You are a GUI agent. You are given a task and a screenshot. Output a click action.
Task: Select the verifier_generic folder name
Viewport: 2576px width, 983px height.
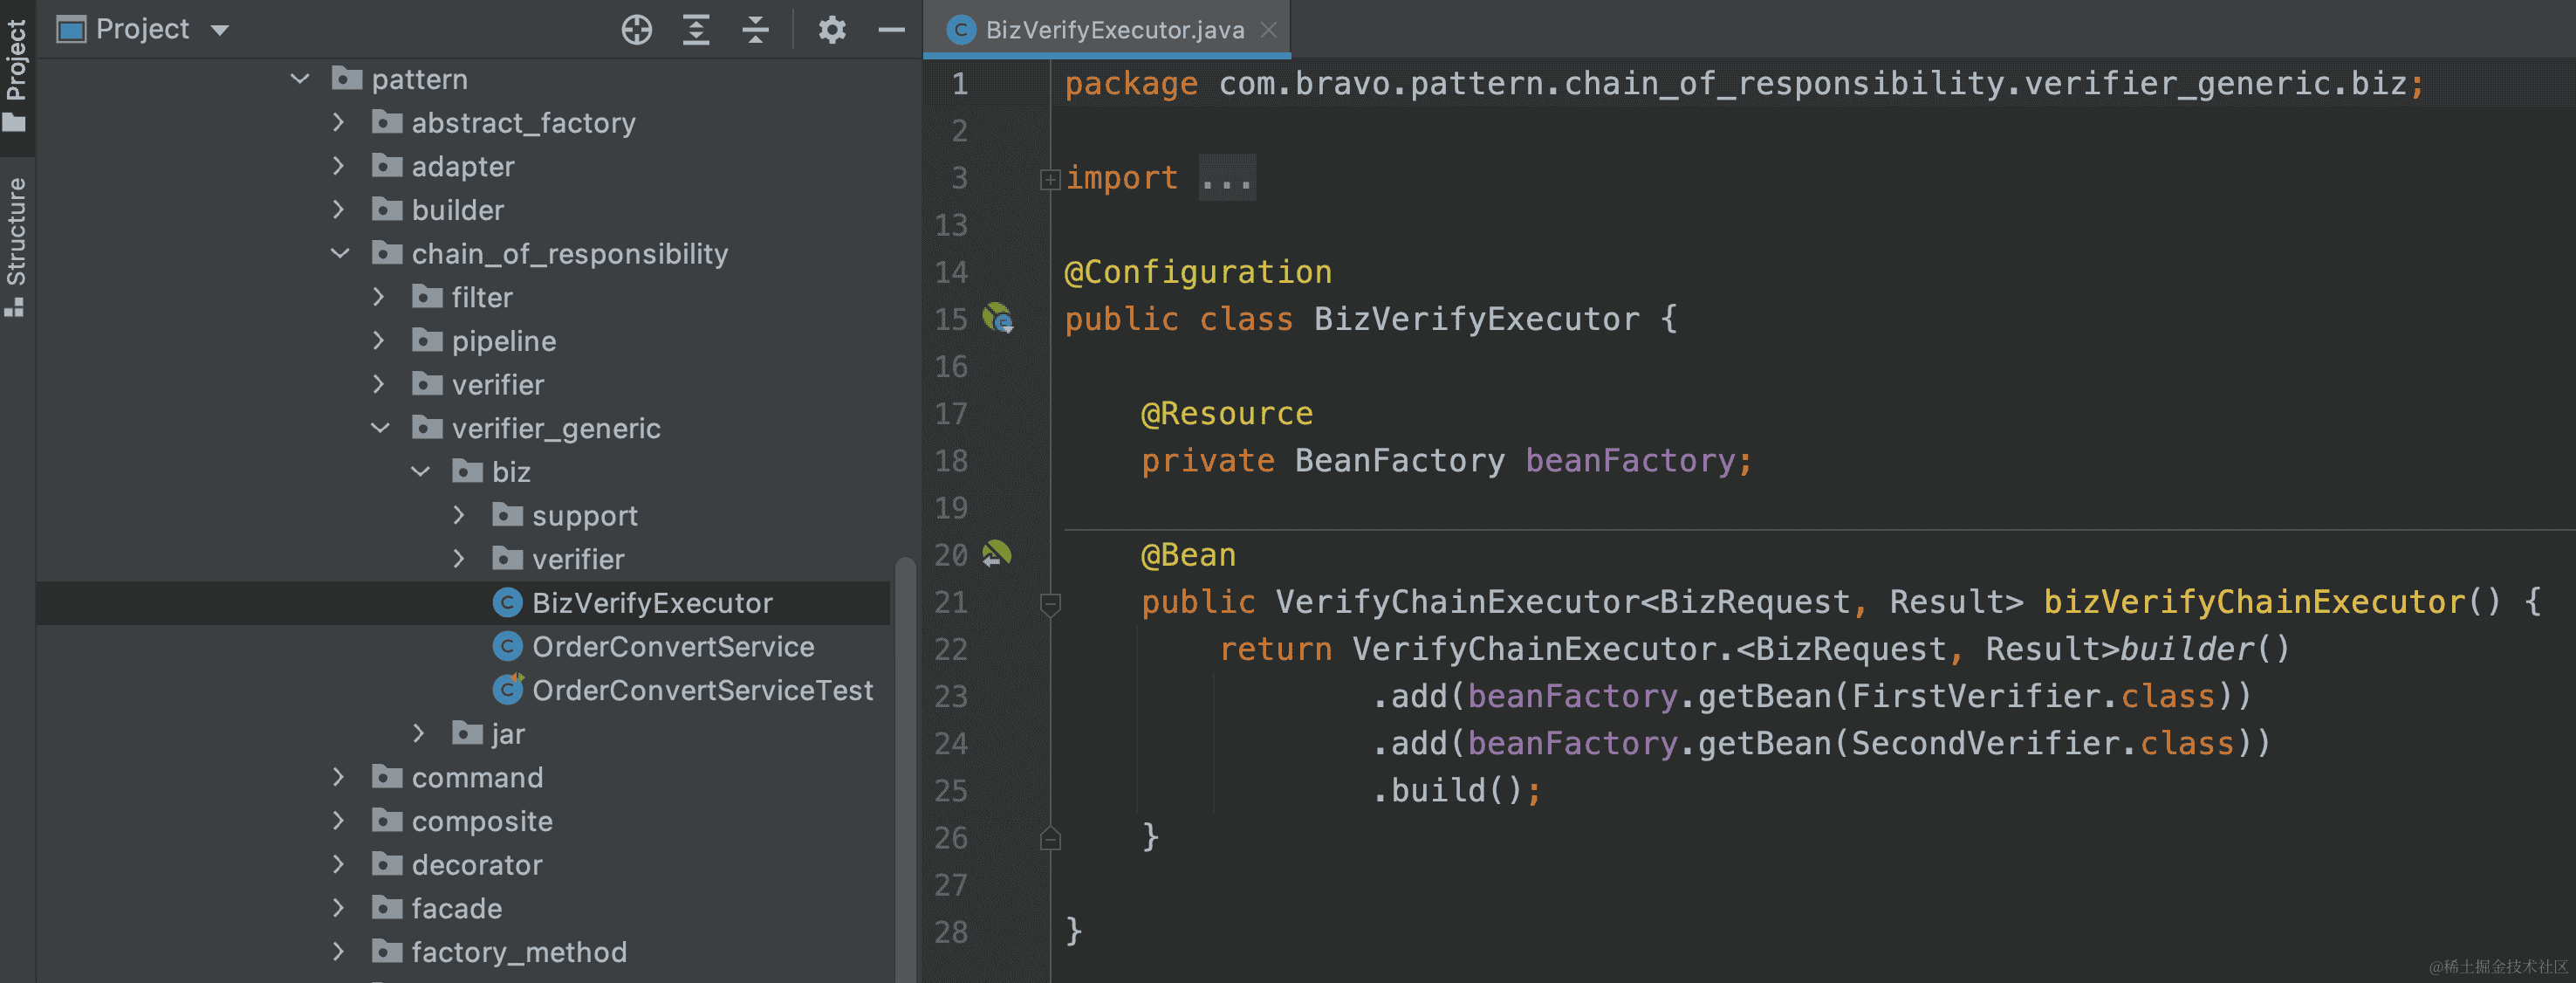[x=556, y=429]
